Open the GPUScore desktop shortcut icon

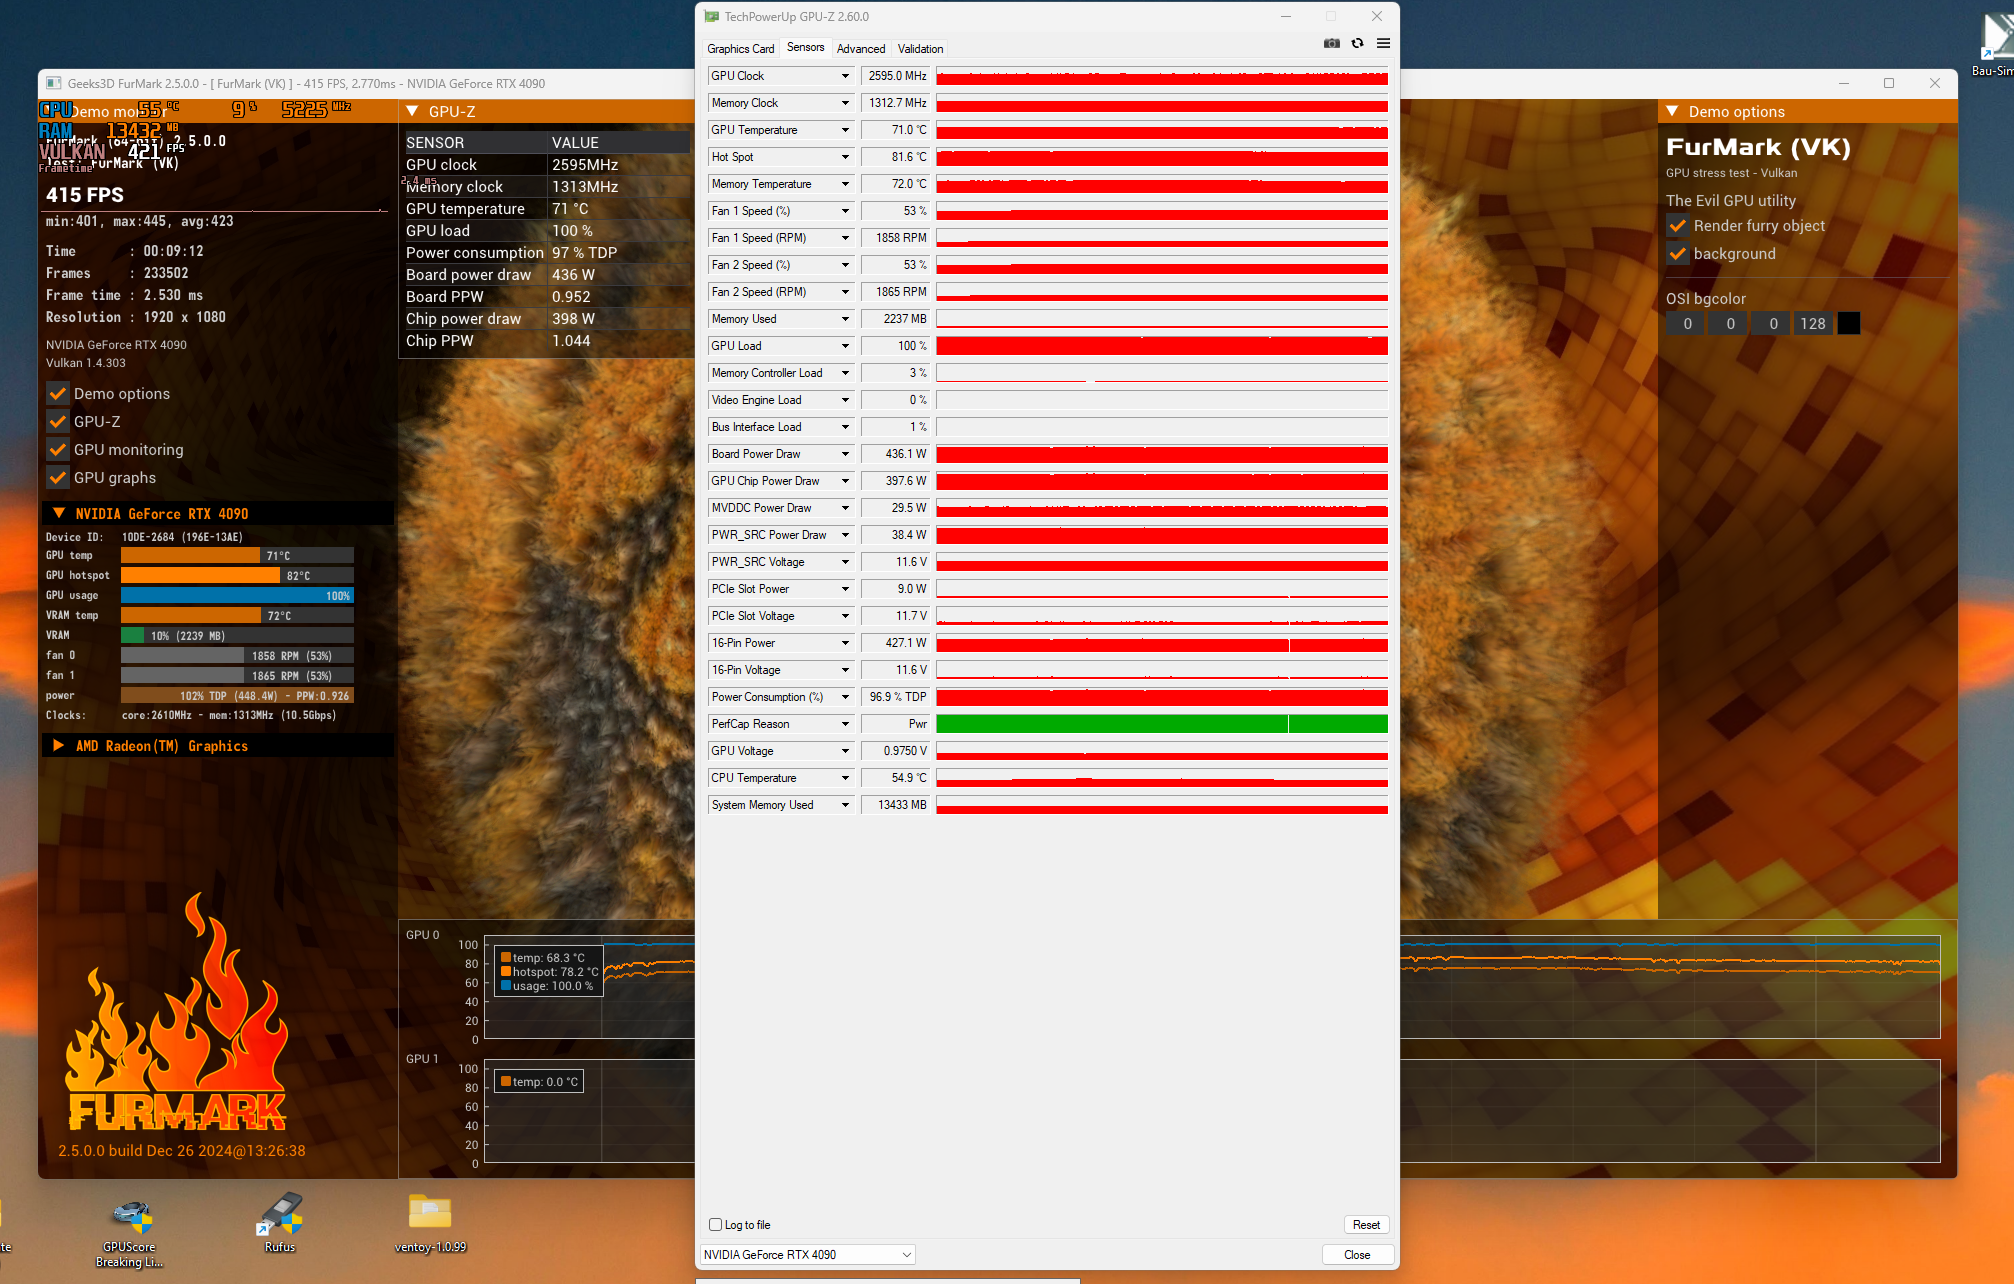130,1218
